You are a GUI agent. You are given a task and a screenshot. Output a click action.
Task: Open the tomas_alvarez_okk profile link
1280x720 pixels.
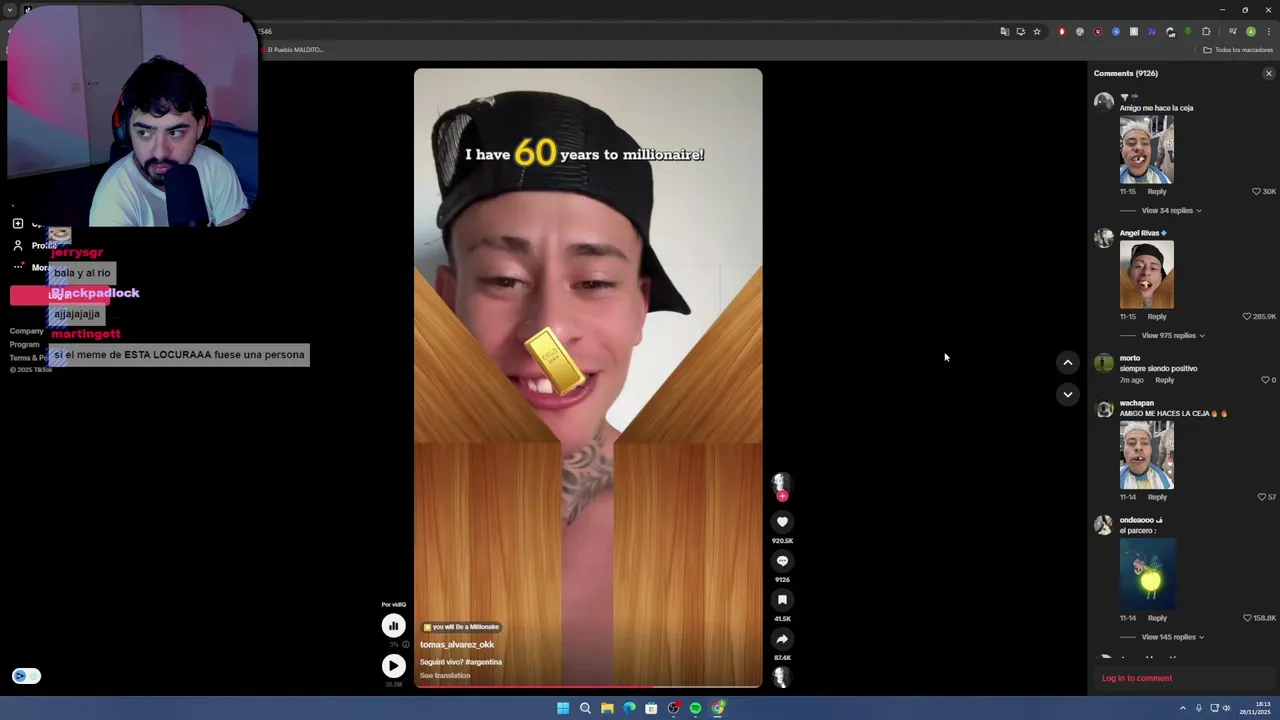pyautogui.click(x=457, y=645)
